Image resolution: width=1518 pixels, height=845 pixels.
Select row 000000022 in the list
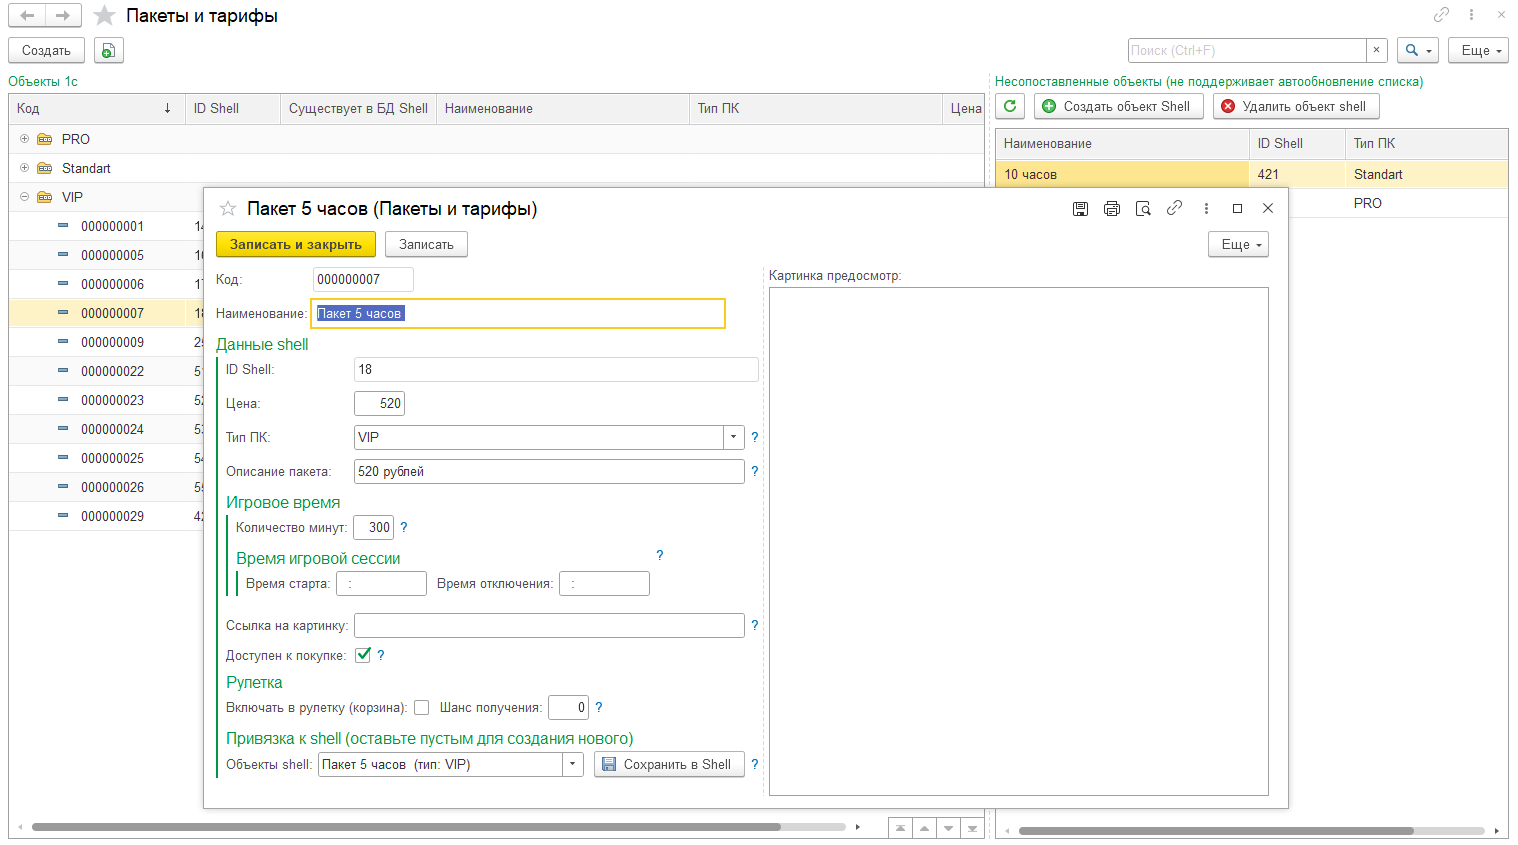point(106,371)
